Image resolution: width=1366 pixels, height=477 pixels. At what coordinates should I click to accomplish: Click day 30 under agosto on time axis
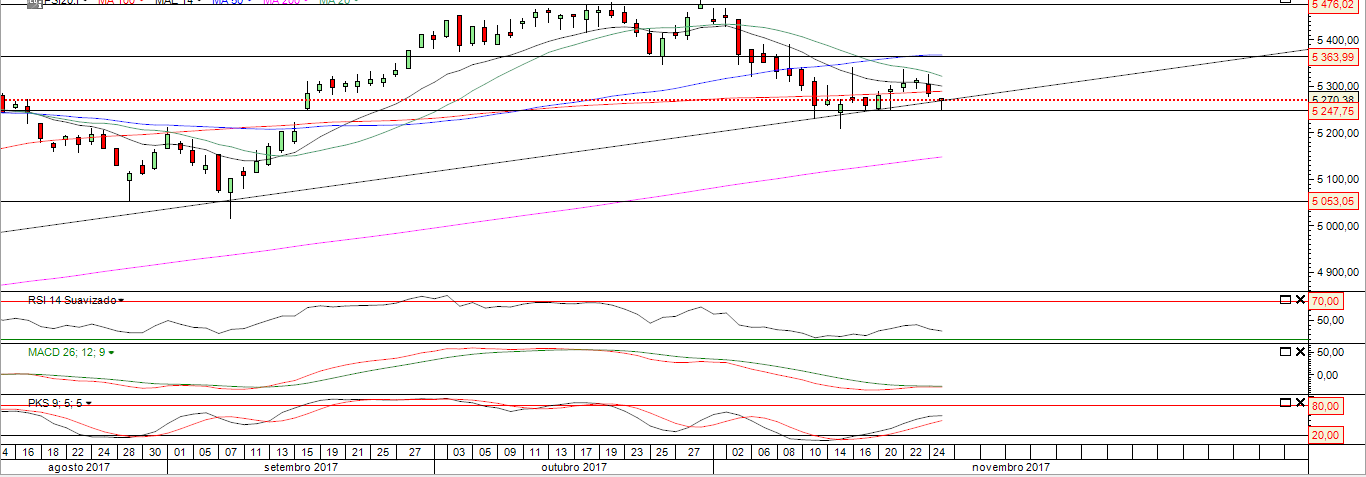tap(154, 451)
